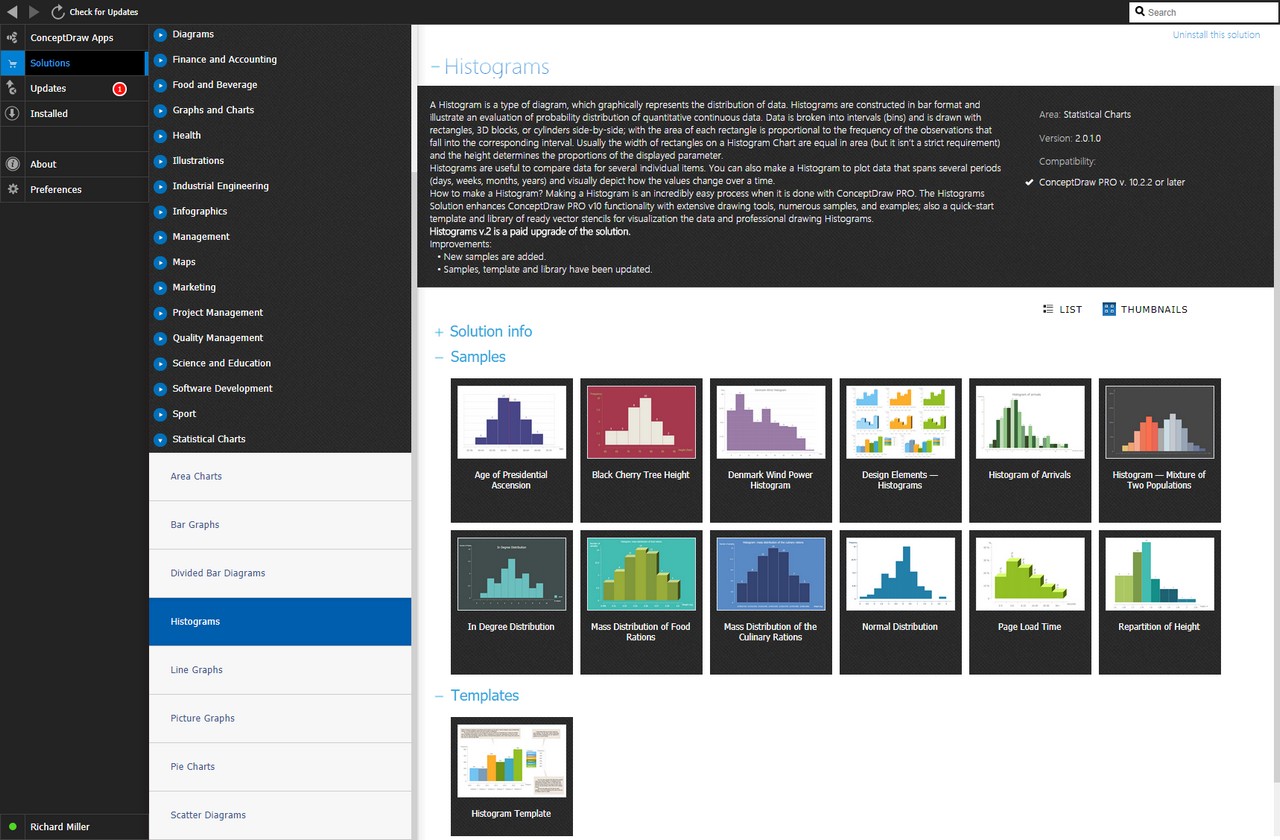This screenshot has height=840, width=1280.
Task: Collapse the Templates section
Action: point(438,696)
